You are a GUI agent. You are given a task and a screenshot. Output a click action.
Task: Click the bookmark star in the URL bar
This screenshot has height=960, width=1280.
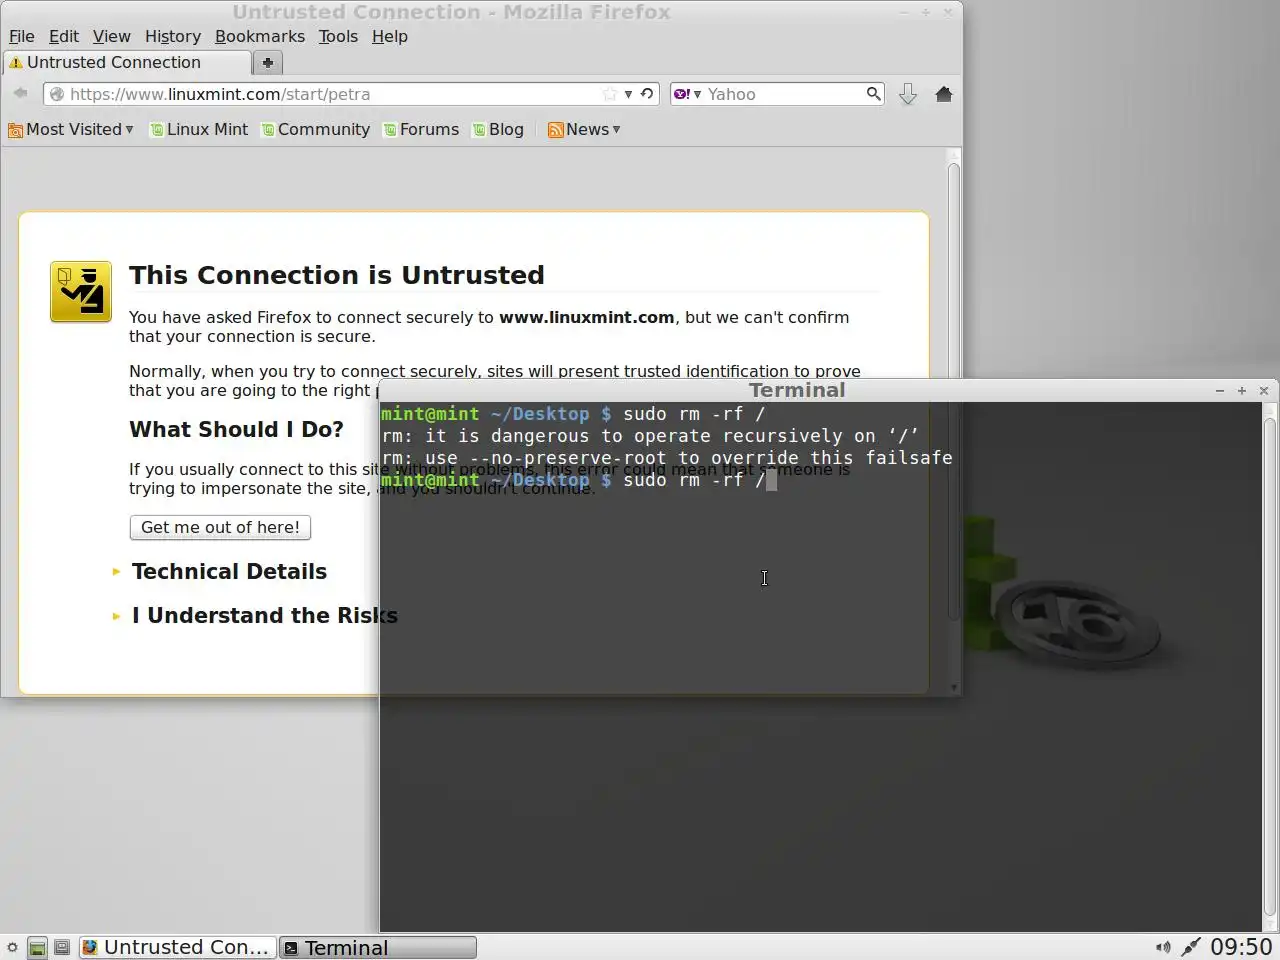(610, 94)
